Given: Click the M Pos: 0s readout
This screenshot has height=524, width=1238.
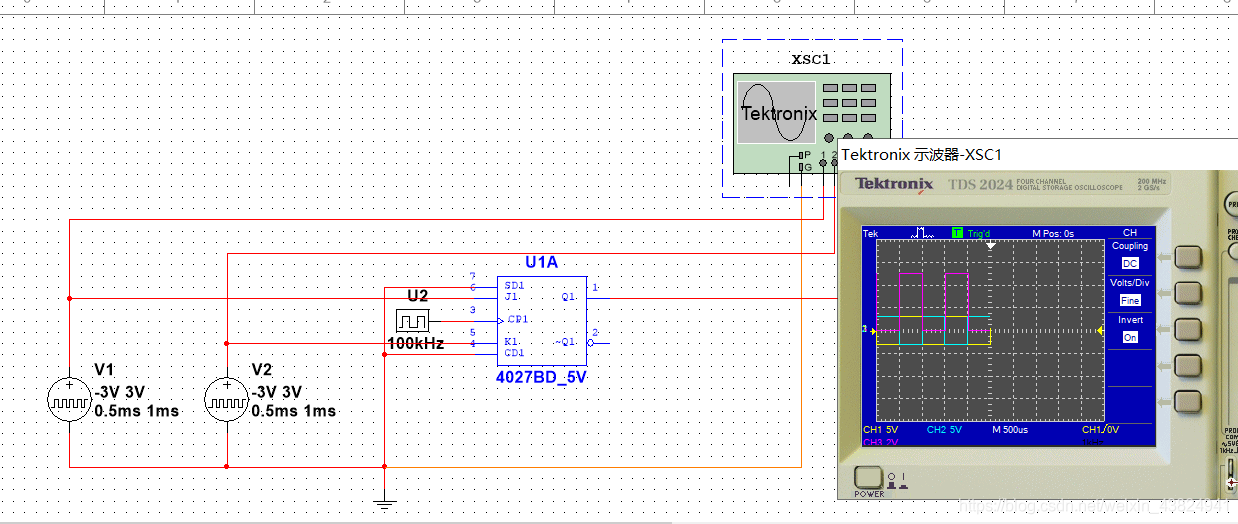Looking at the screenshot, I should coord(1053,233).
